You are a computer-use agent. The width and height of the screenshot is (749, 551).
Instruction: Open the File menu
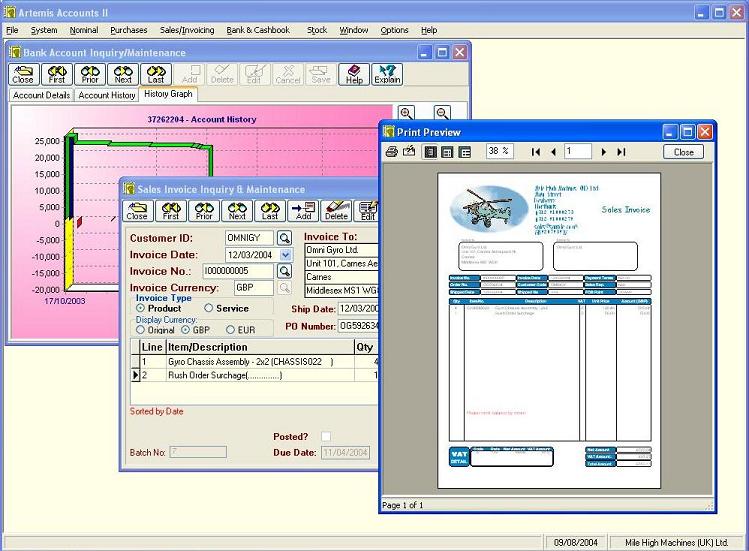[12, 30]
